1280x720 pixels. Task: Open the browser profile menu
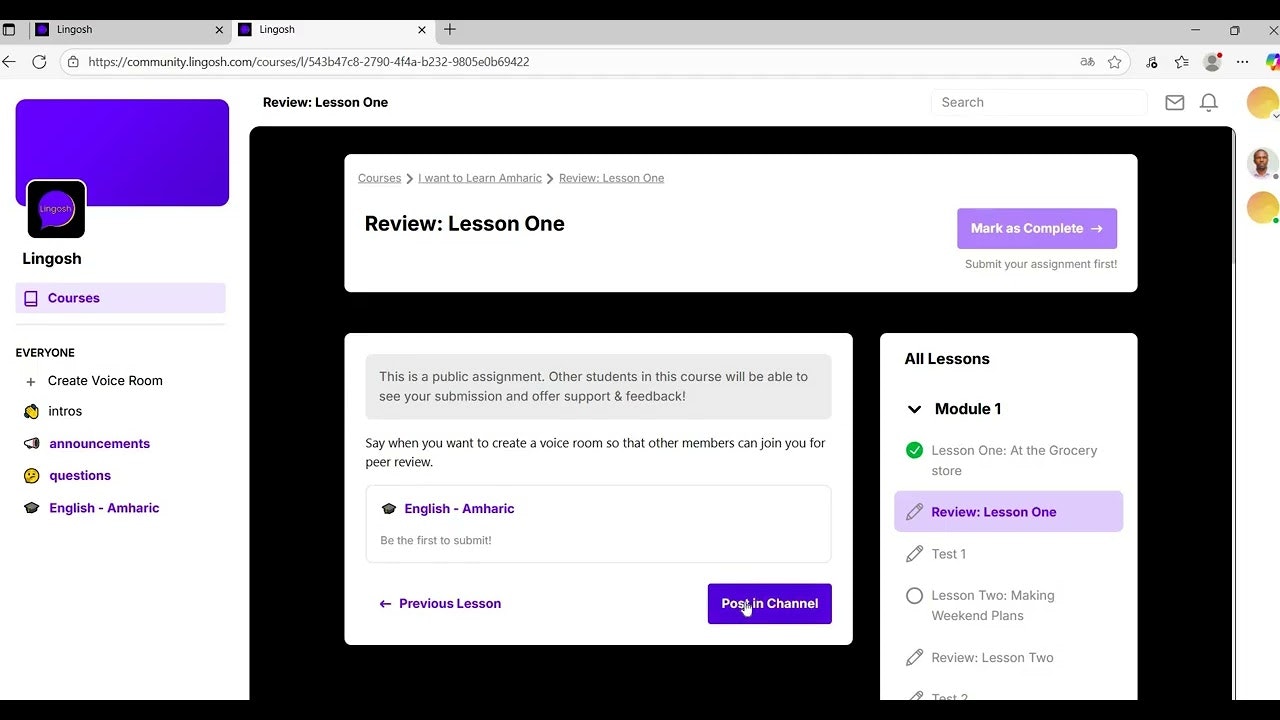click(x=1211, y=61)
